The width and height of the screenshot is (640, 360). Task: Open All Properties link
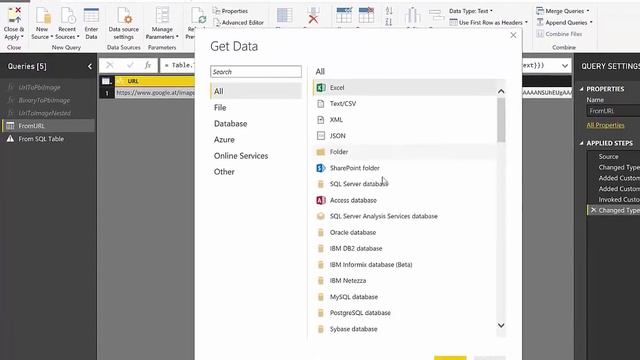[x=605, y=125]
